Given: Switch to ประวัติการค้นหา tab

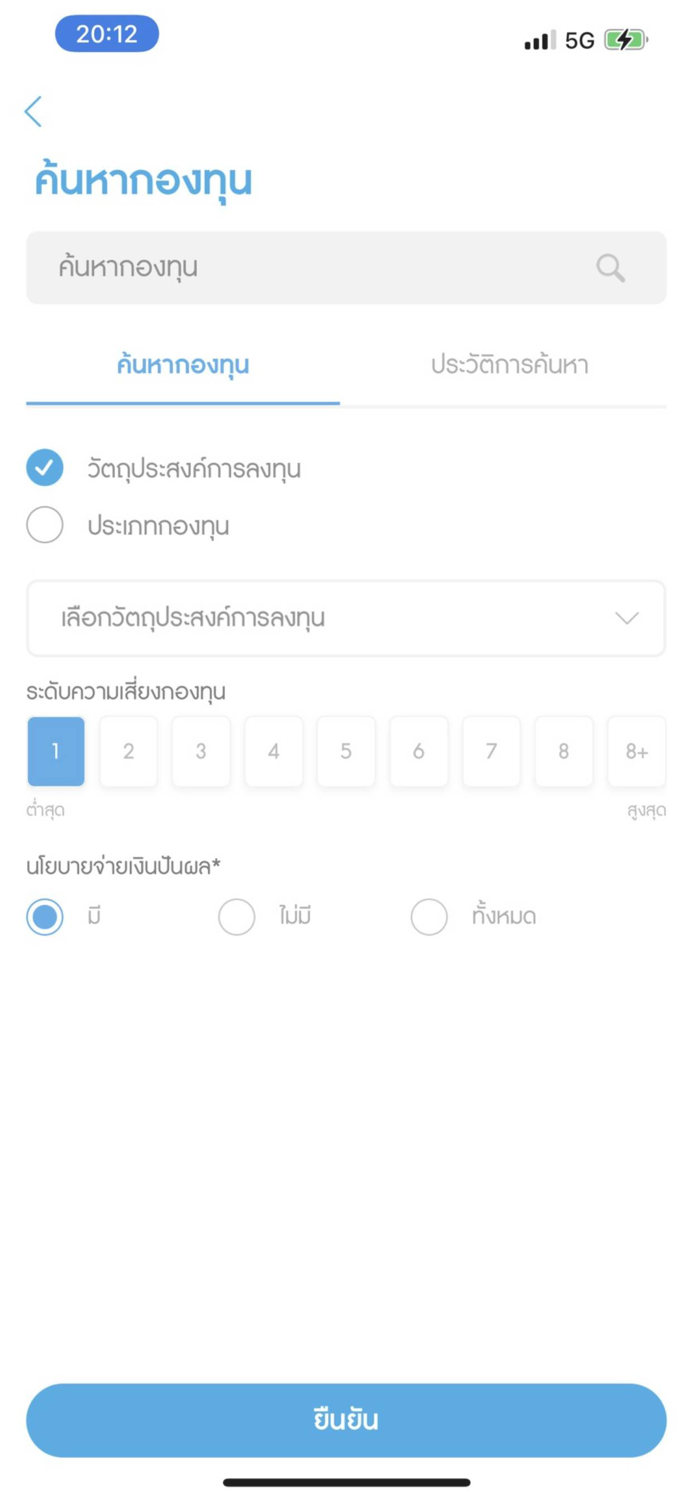Looking at the screenshot, I should pos(509,365).
